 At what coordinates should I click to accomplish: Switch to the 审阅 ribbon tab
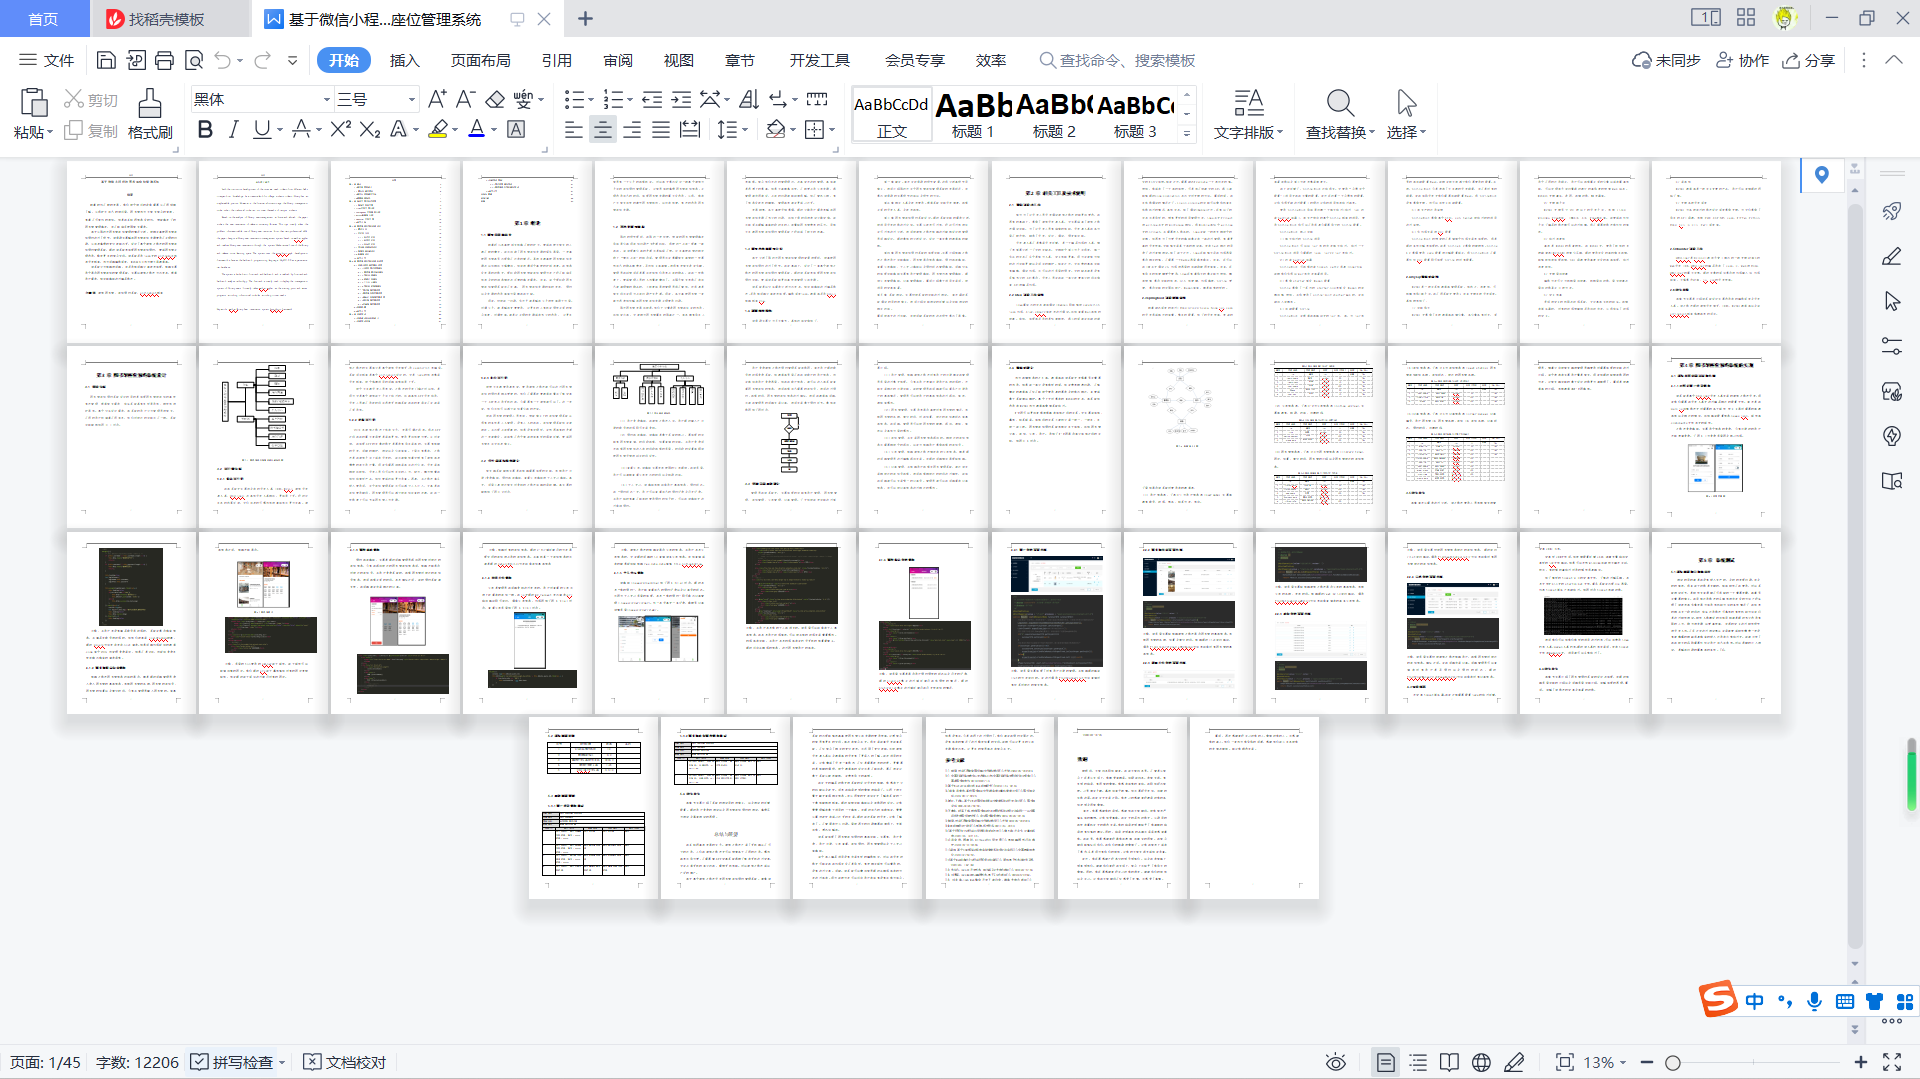[618, 60]
